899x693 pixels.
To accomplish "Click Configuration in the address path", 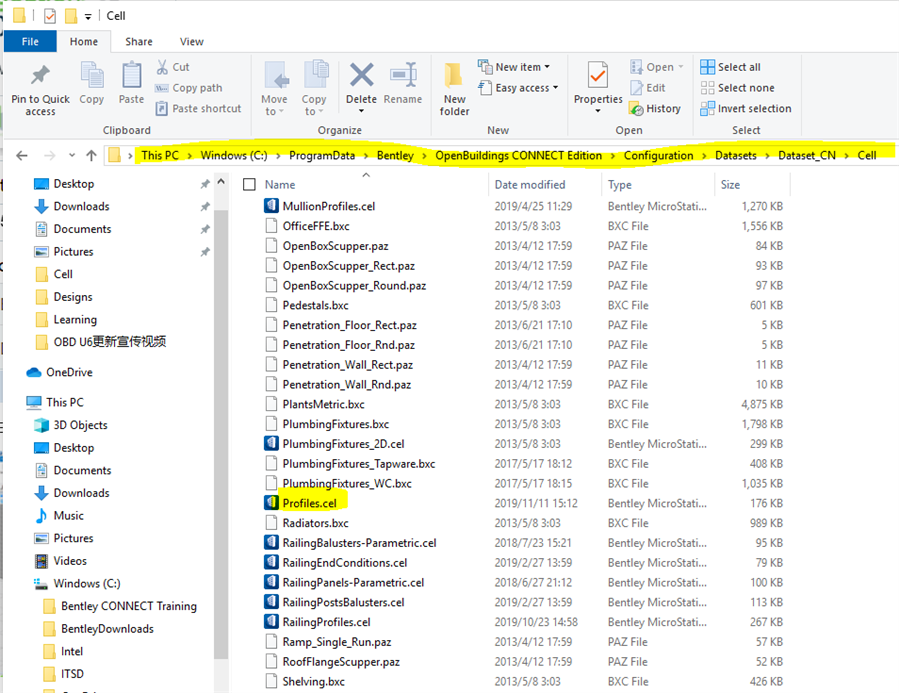I will coord(658,155).
